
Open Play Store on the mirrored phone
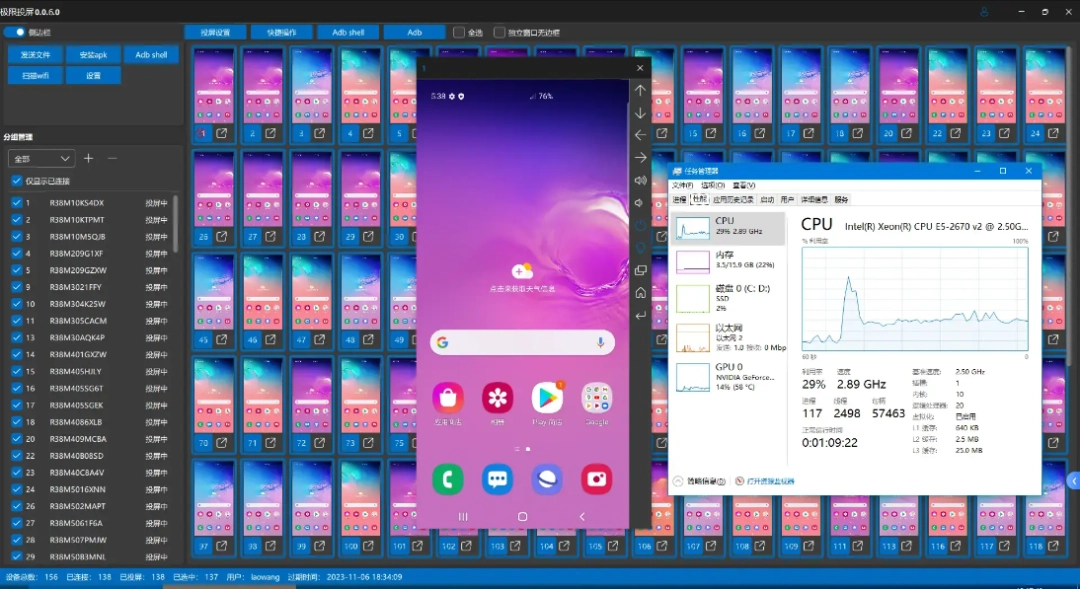(x=547, y=399)
